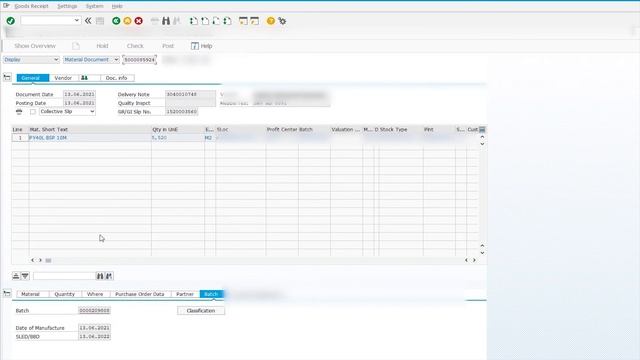Screen dimensions: 640x360
Task: Open the Settings menu
Action: pyautogui.click(x=67, y=6)
